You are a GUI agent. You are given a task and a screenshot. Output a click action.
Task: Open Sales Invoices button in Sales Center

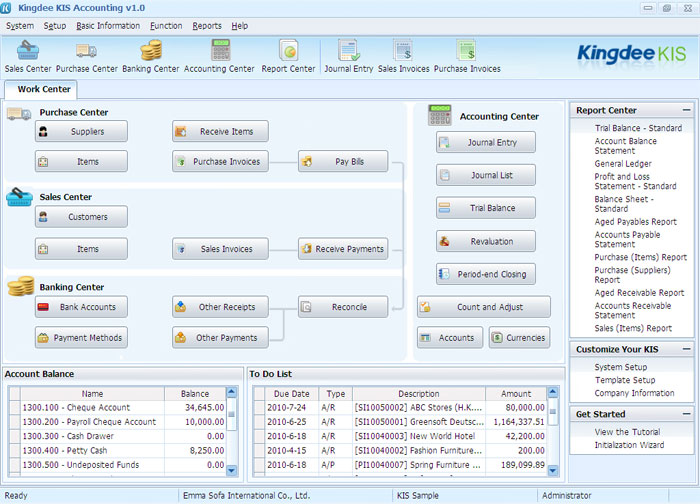[220, 249]
